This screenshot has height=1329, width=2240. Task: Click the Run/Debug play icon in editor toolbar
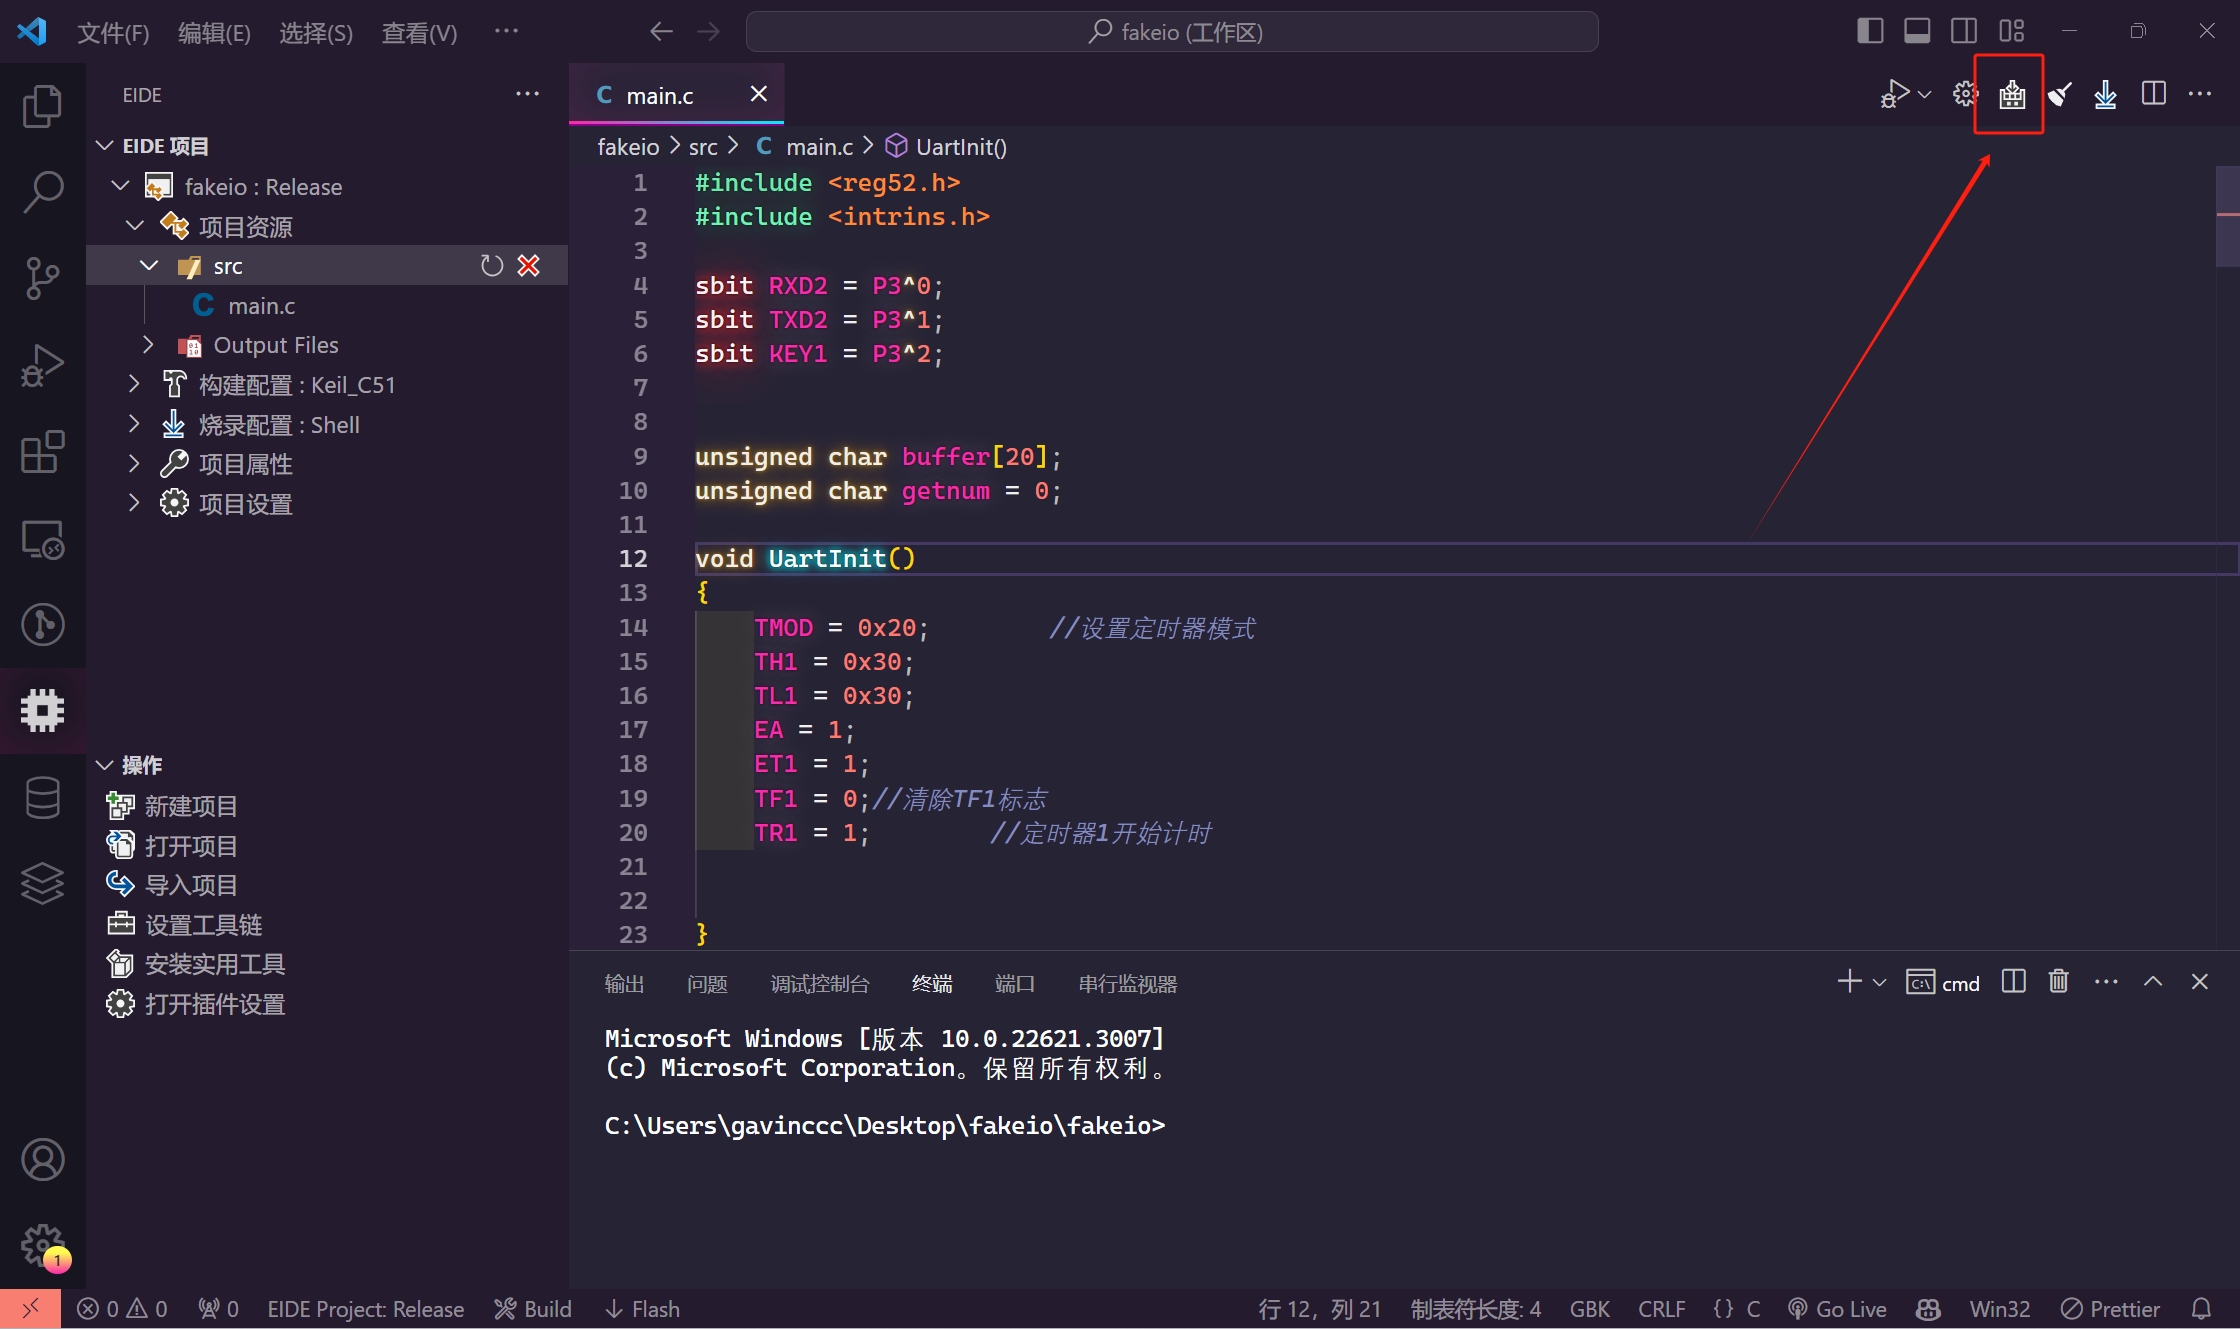pos(1894,95)
